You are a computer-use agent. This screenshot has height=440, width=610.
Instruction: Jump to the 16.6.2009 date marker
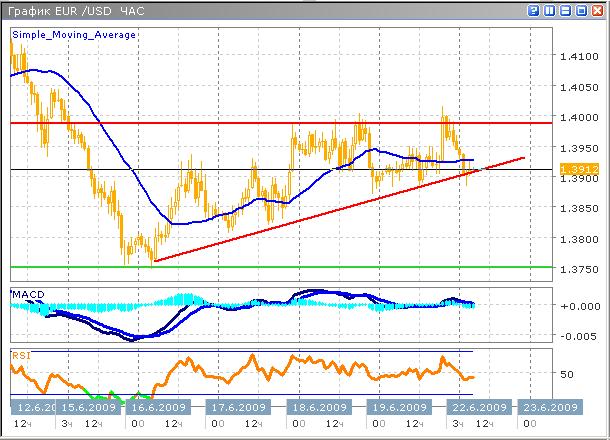tap(156, 408)
